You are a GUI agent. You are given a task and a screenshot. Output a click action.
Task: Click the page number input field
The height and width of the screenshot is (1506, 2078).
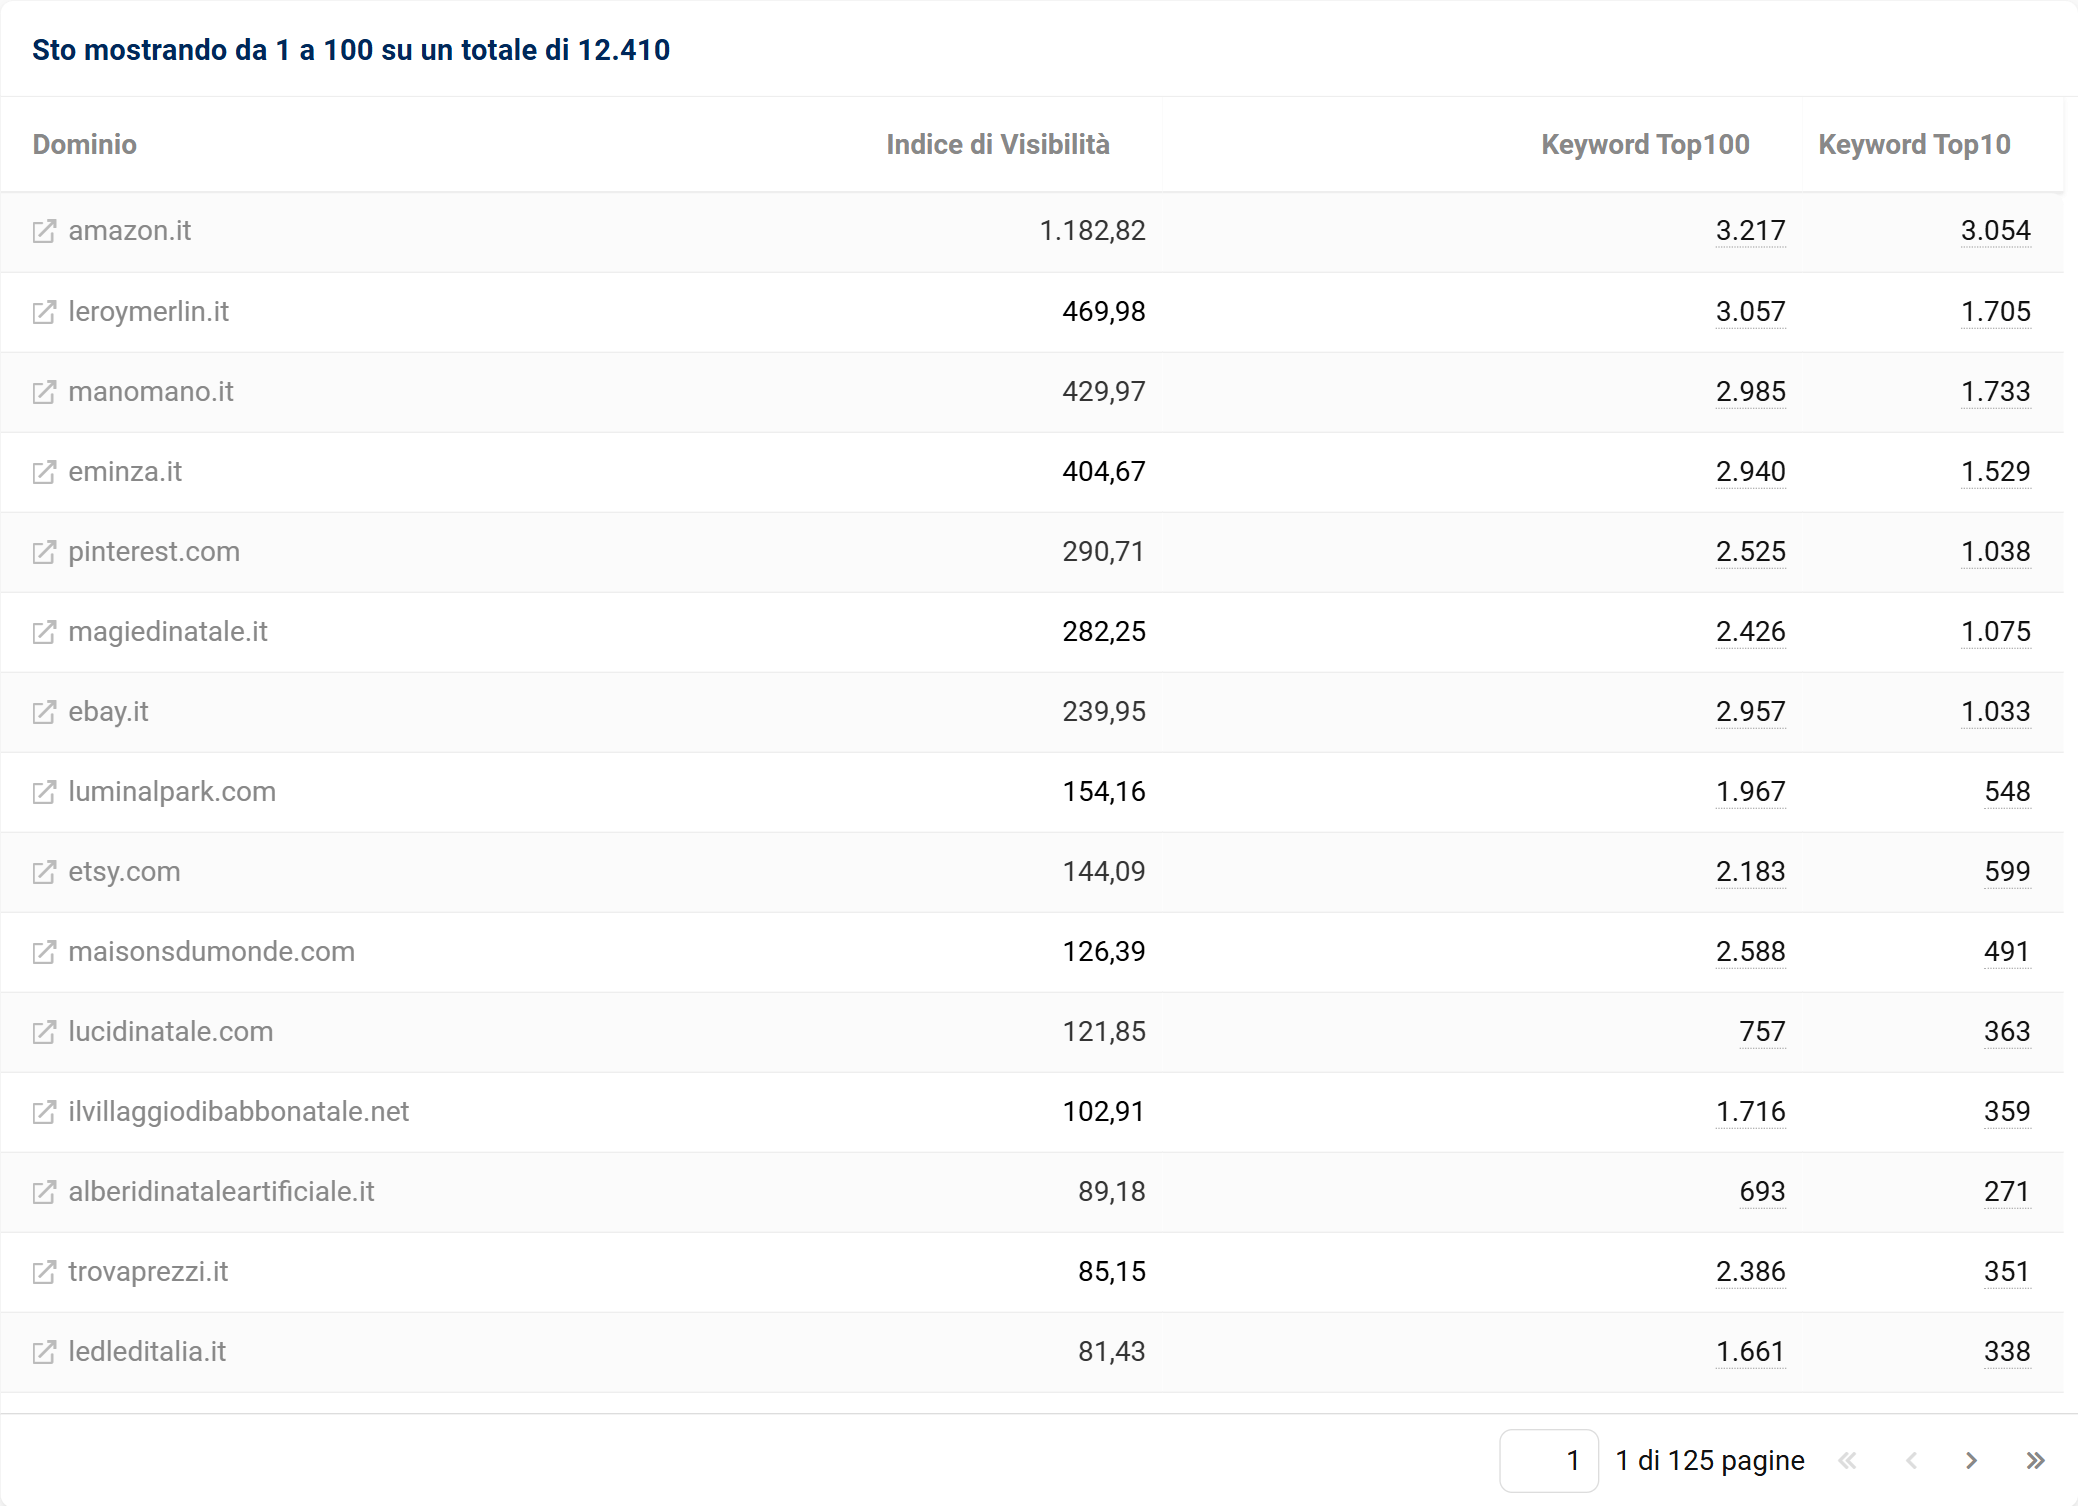(x=1549, y=1461)
